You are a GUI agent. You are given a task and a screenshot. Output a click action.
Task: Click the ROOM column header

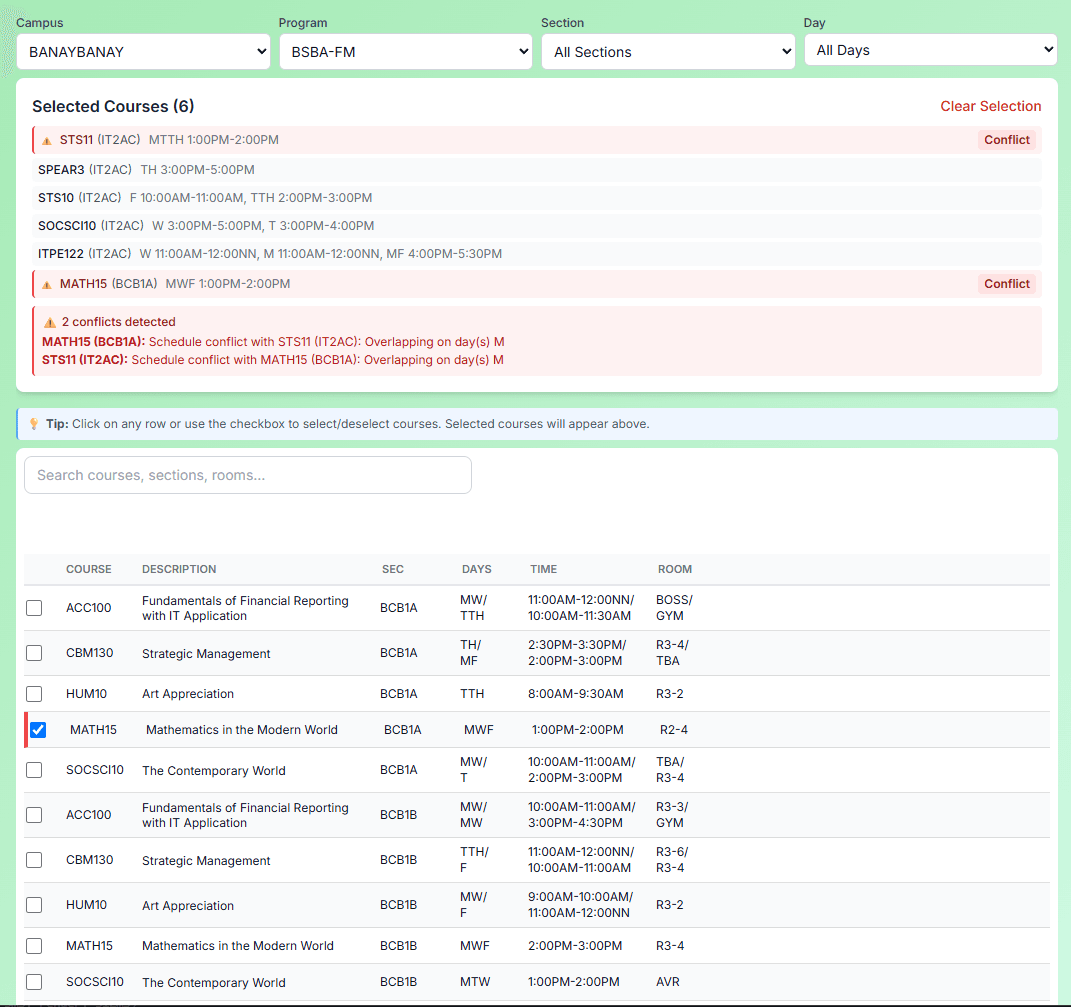point(674,570)
